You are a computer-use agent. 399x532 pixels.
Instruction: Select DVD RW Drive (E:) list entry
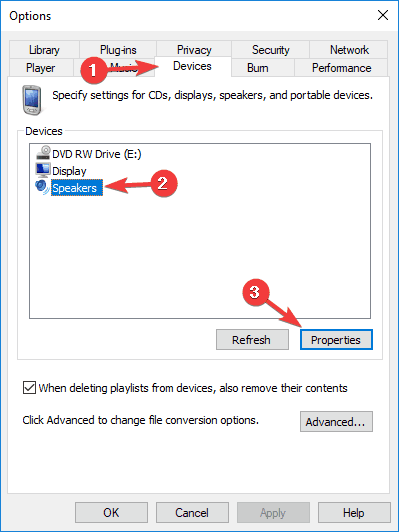coord(89,154)
